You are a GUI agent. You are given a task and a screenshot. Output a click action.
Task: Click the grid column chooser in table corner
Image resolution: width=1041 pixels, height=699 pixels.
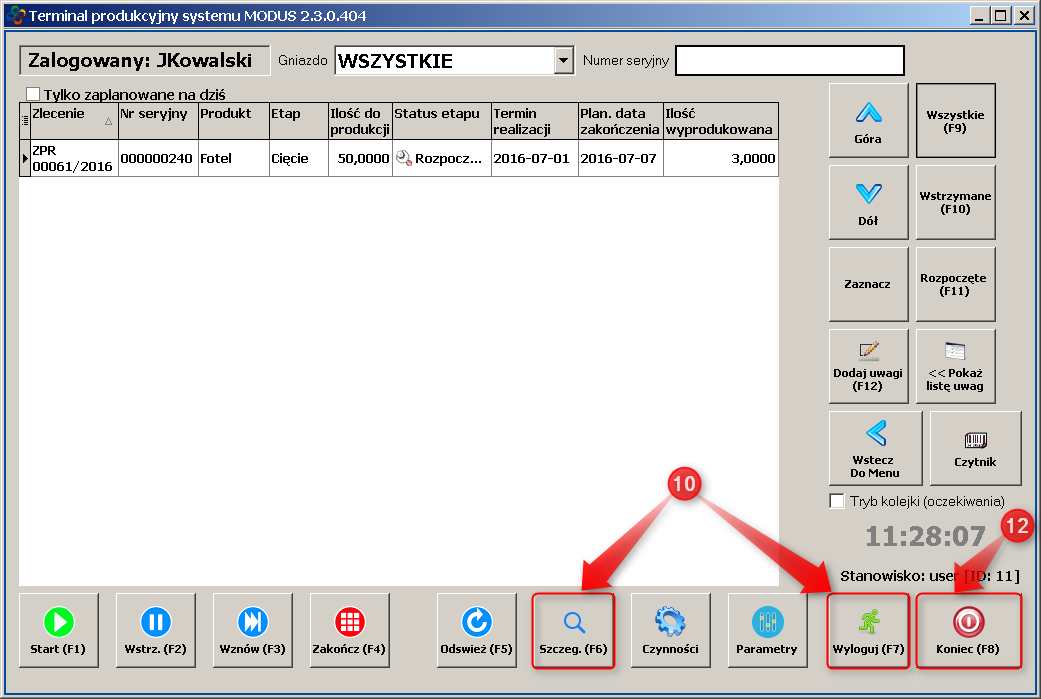point(25,120)
